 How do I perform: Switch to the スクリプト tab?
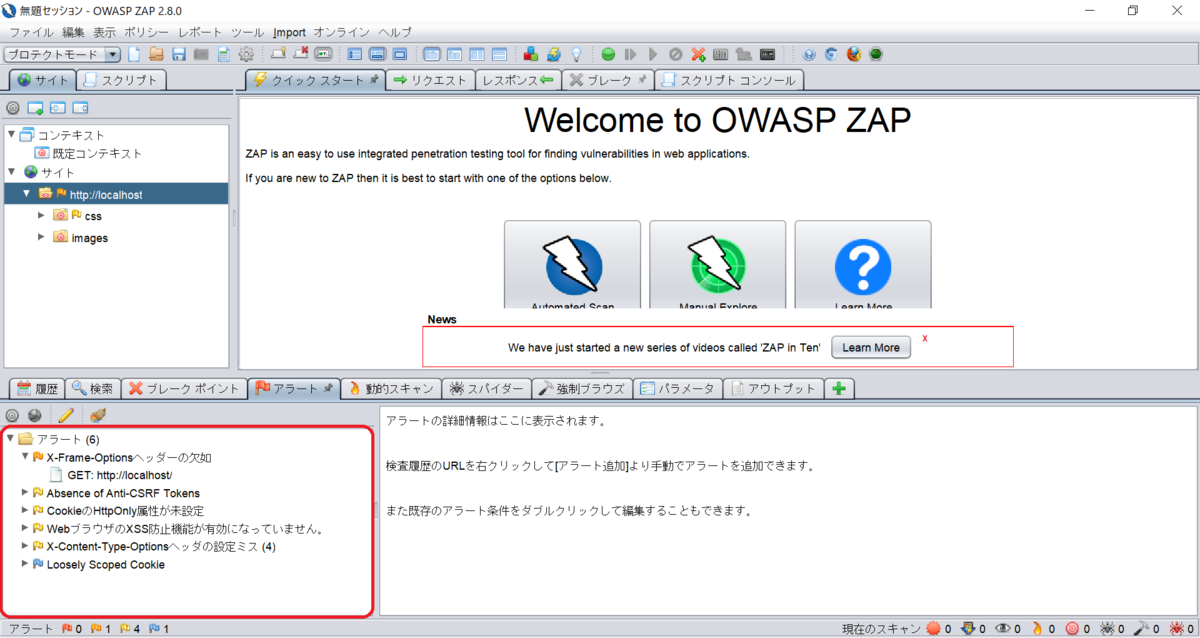tap(122, 80)
